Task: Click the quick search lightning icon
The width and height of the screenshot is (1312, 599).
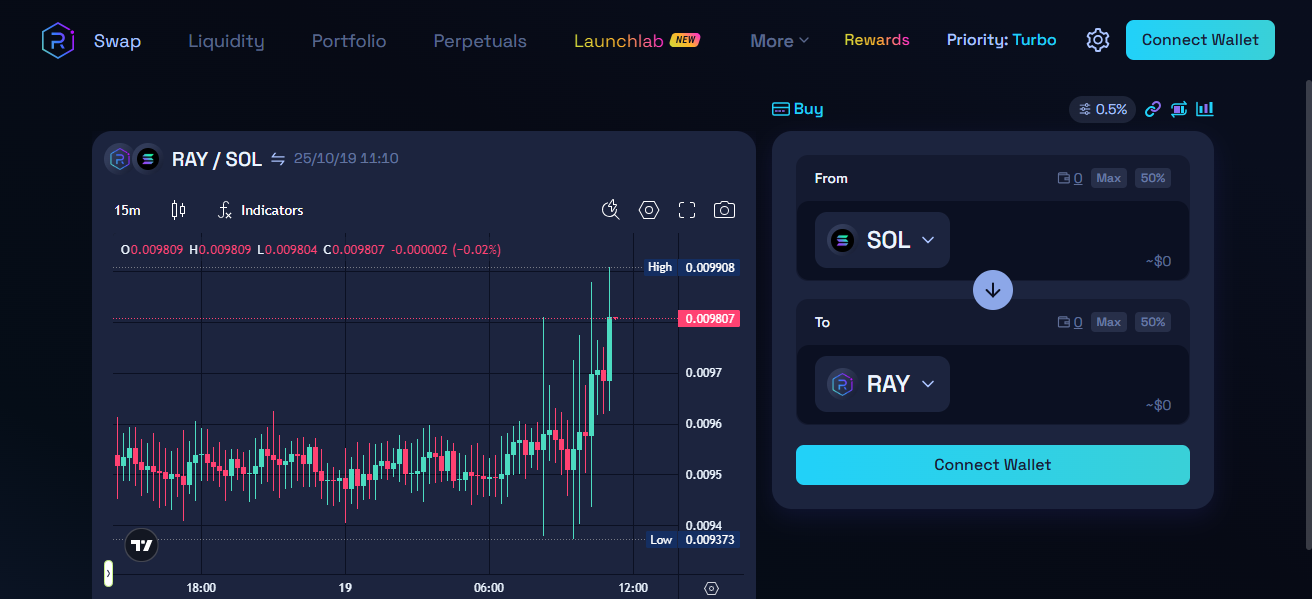Action: point(611,210)
